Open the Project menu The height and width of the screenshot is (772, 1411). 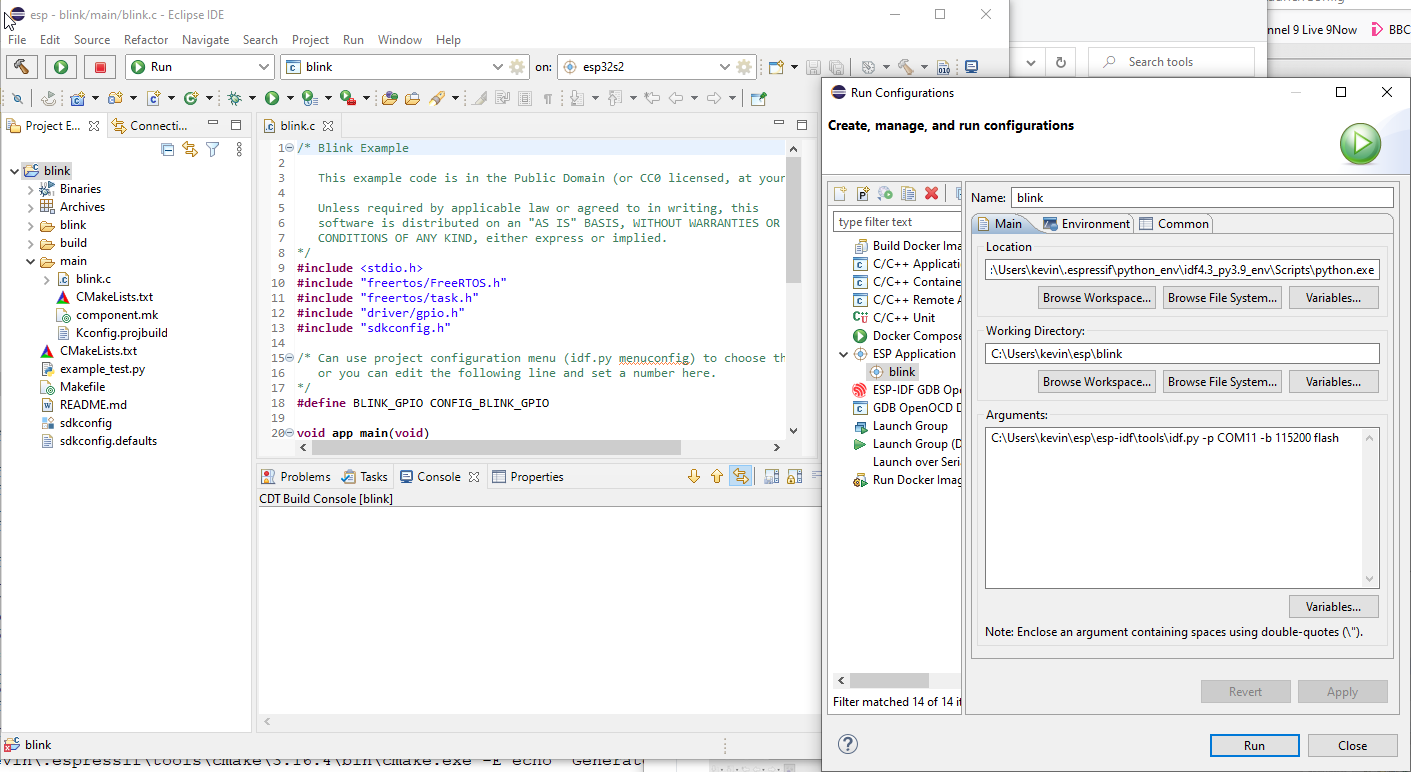click(x=310, y=40)
